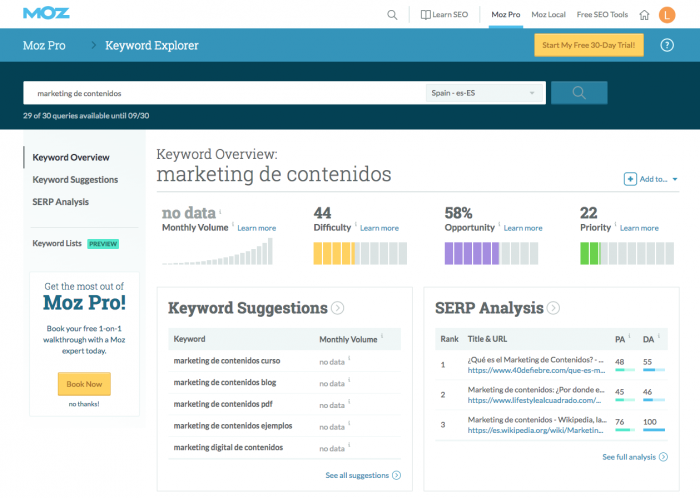
Task: Select marketing de contenidos curso row
Action: click(x=284, y=361)
